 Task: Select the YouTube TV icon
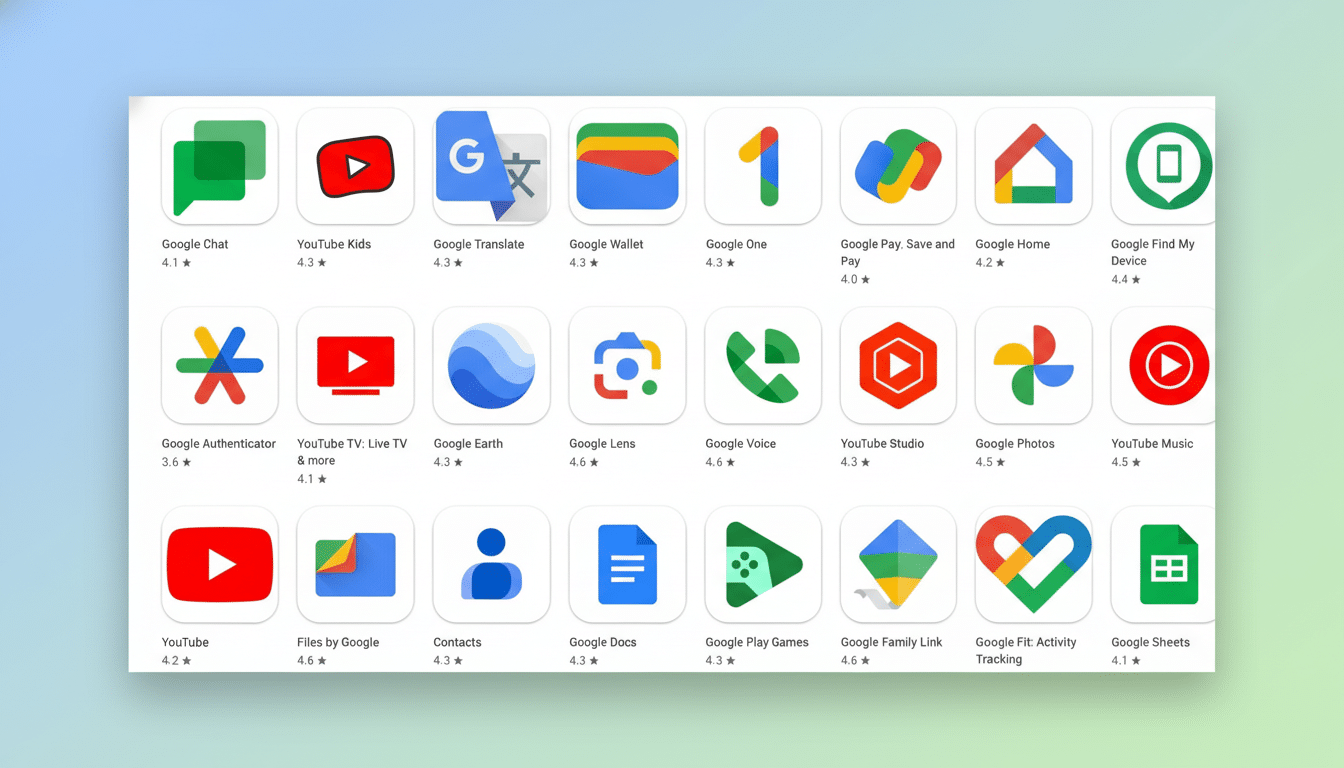pyautogui.click(x=355, y=365)
